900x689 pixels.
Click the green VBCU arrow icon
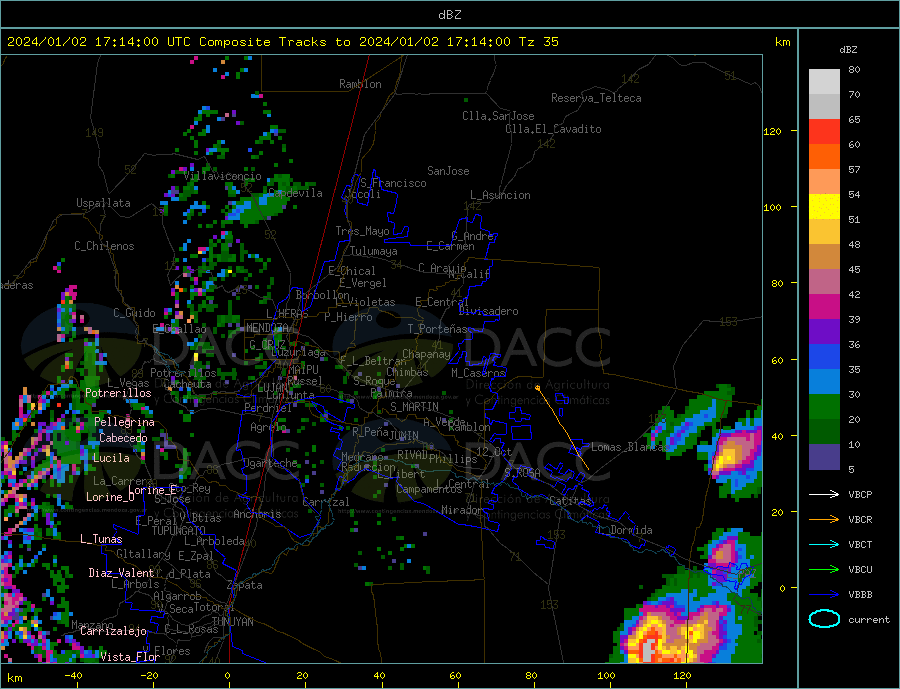click(824, 570)
